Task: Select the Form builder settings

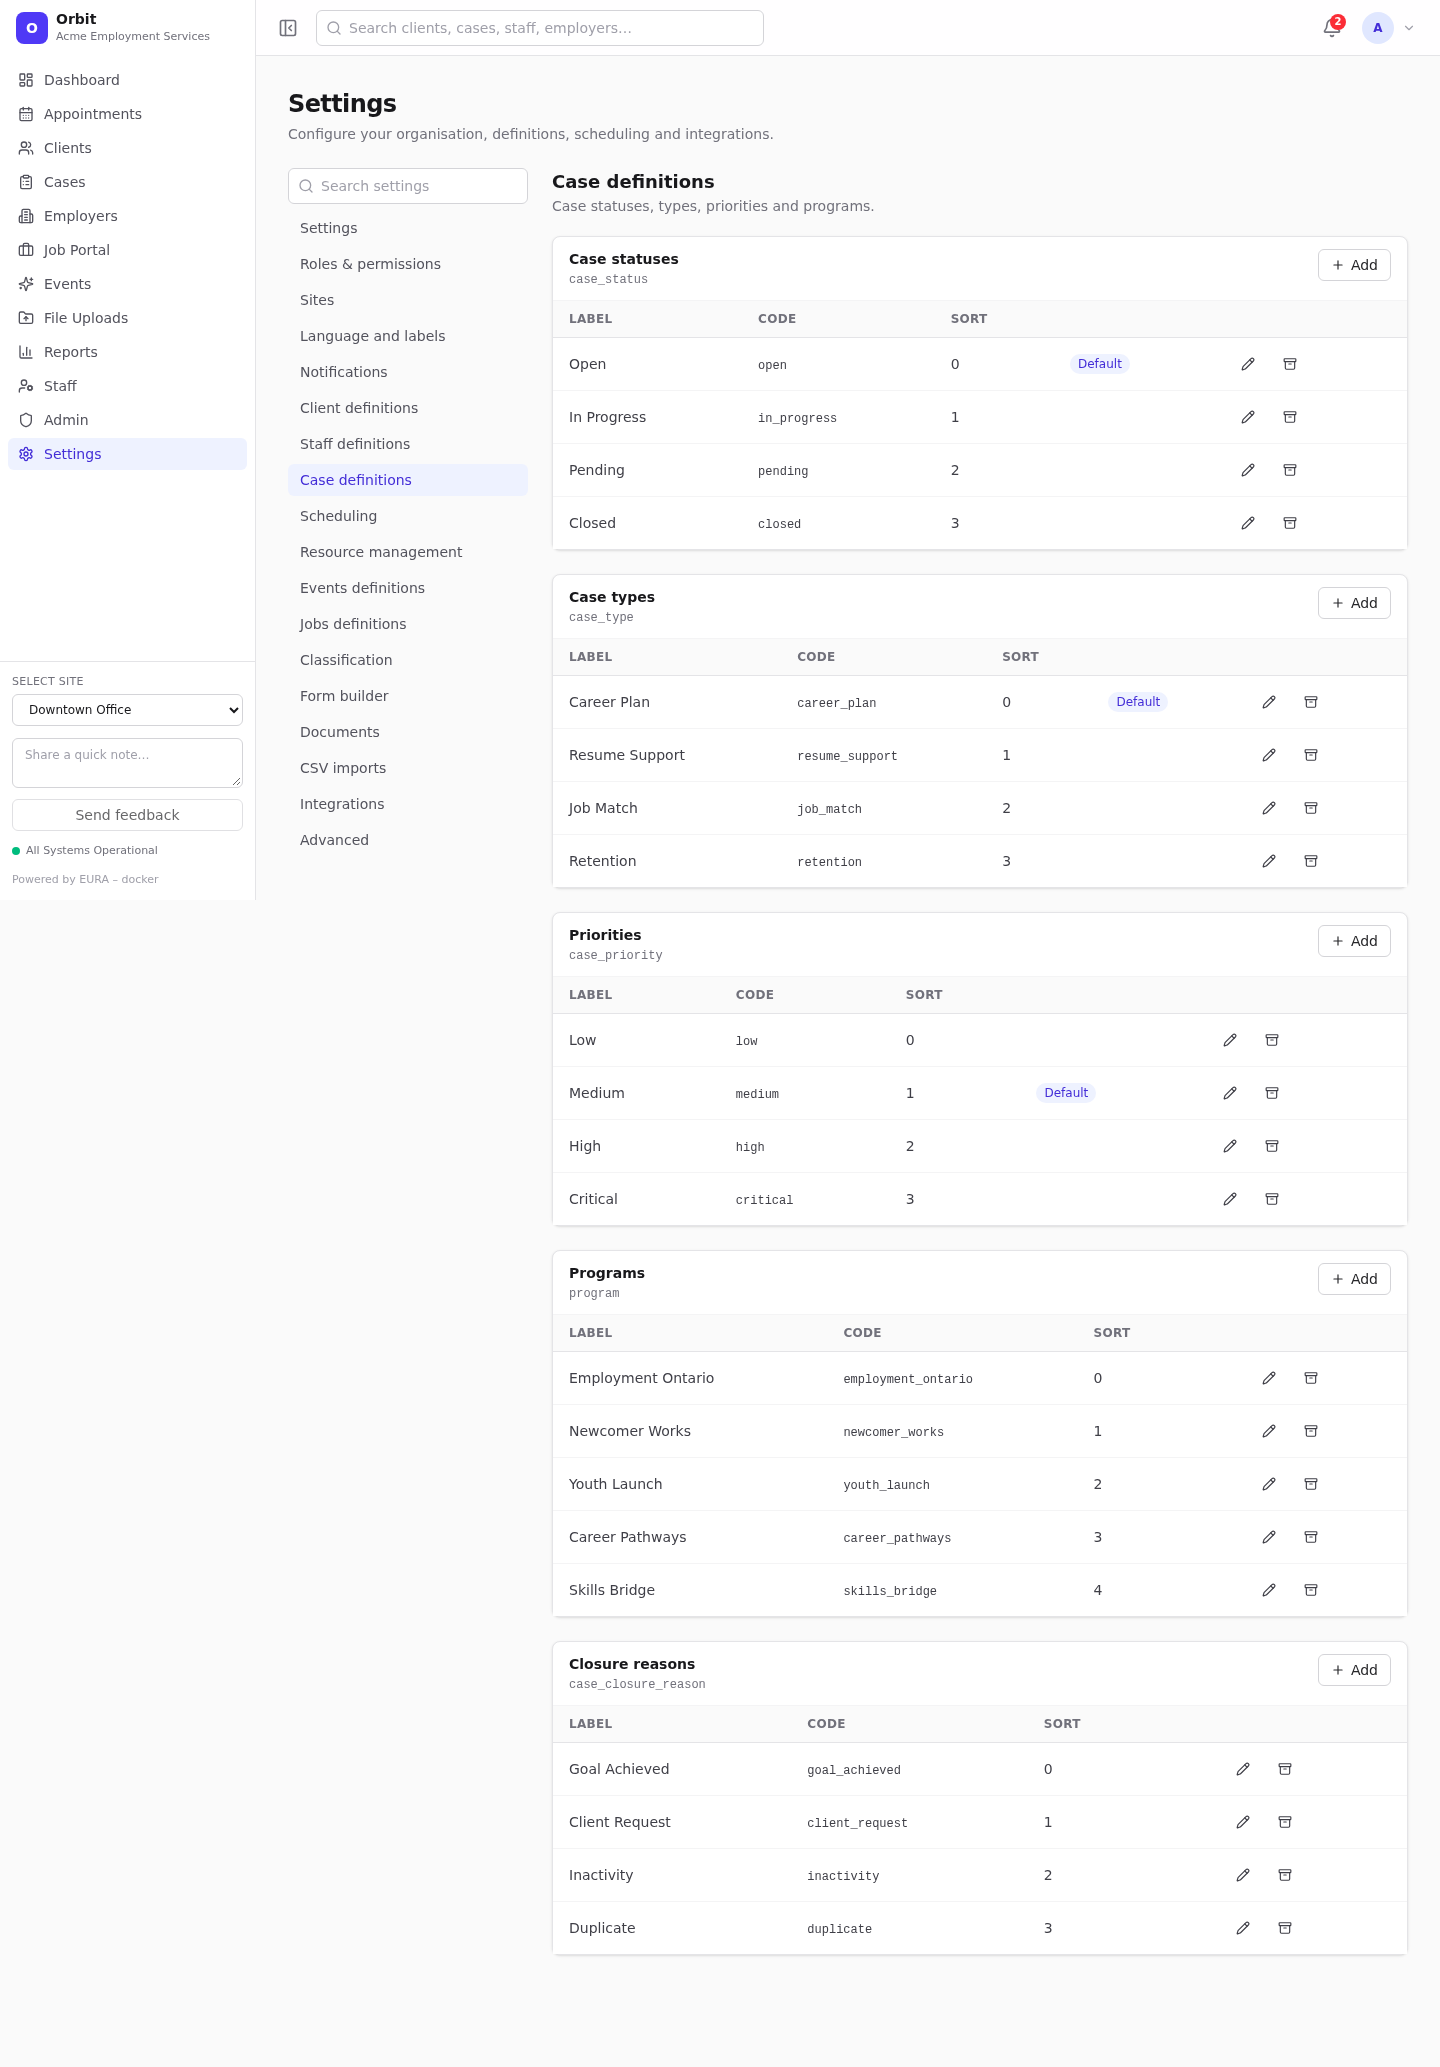Action: pyautogui.click(x=408, y=696)
